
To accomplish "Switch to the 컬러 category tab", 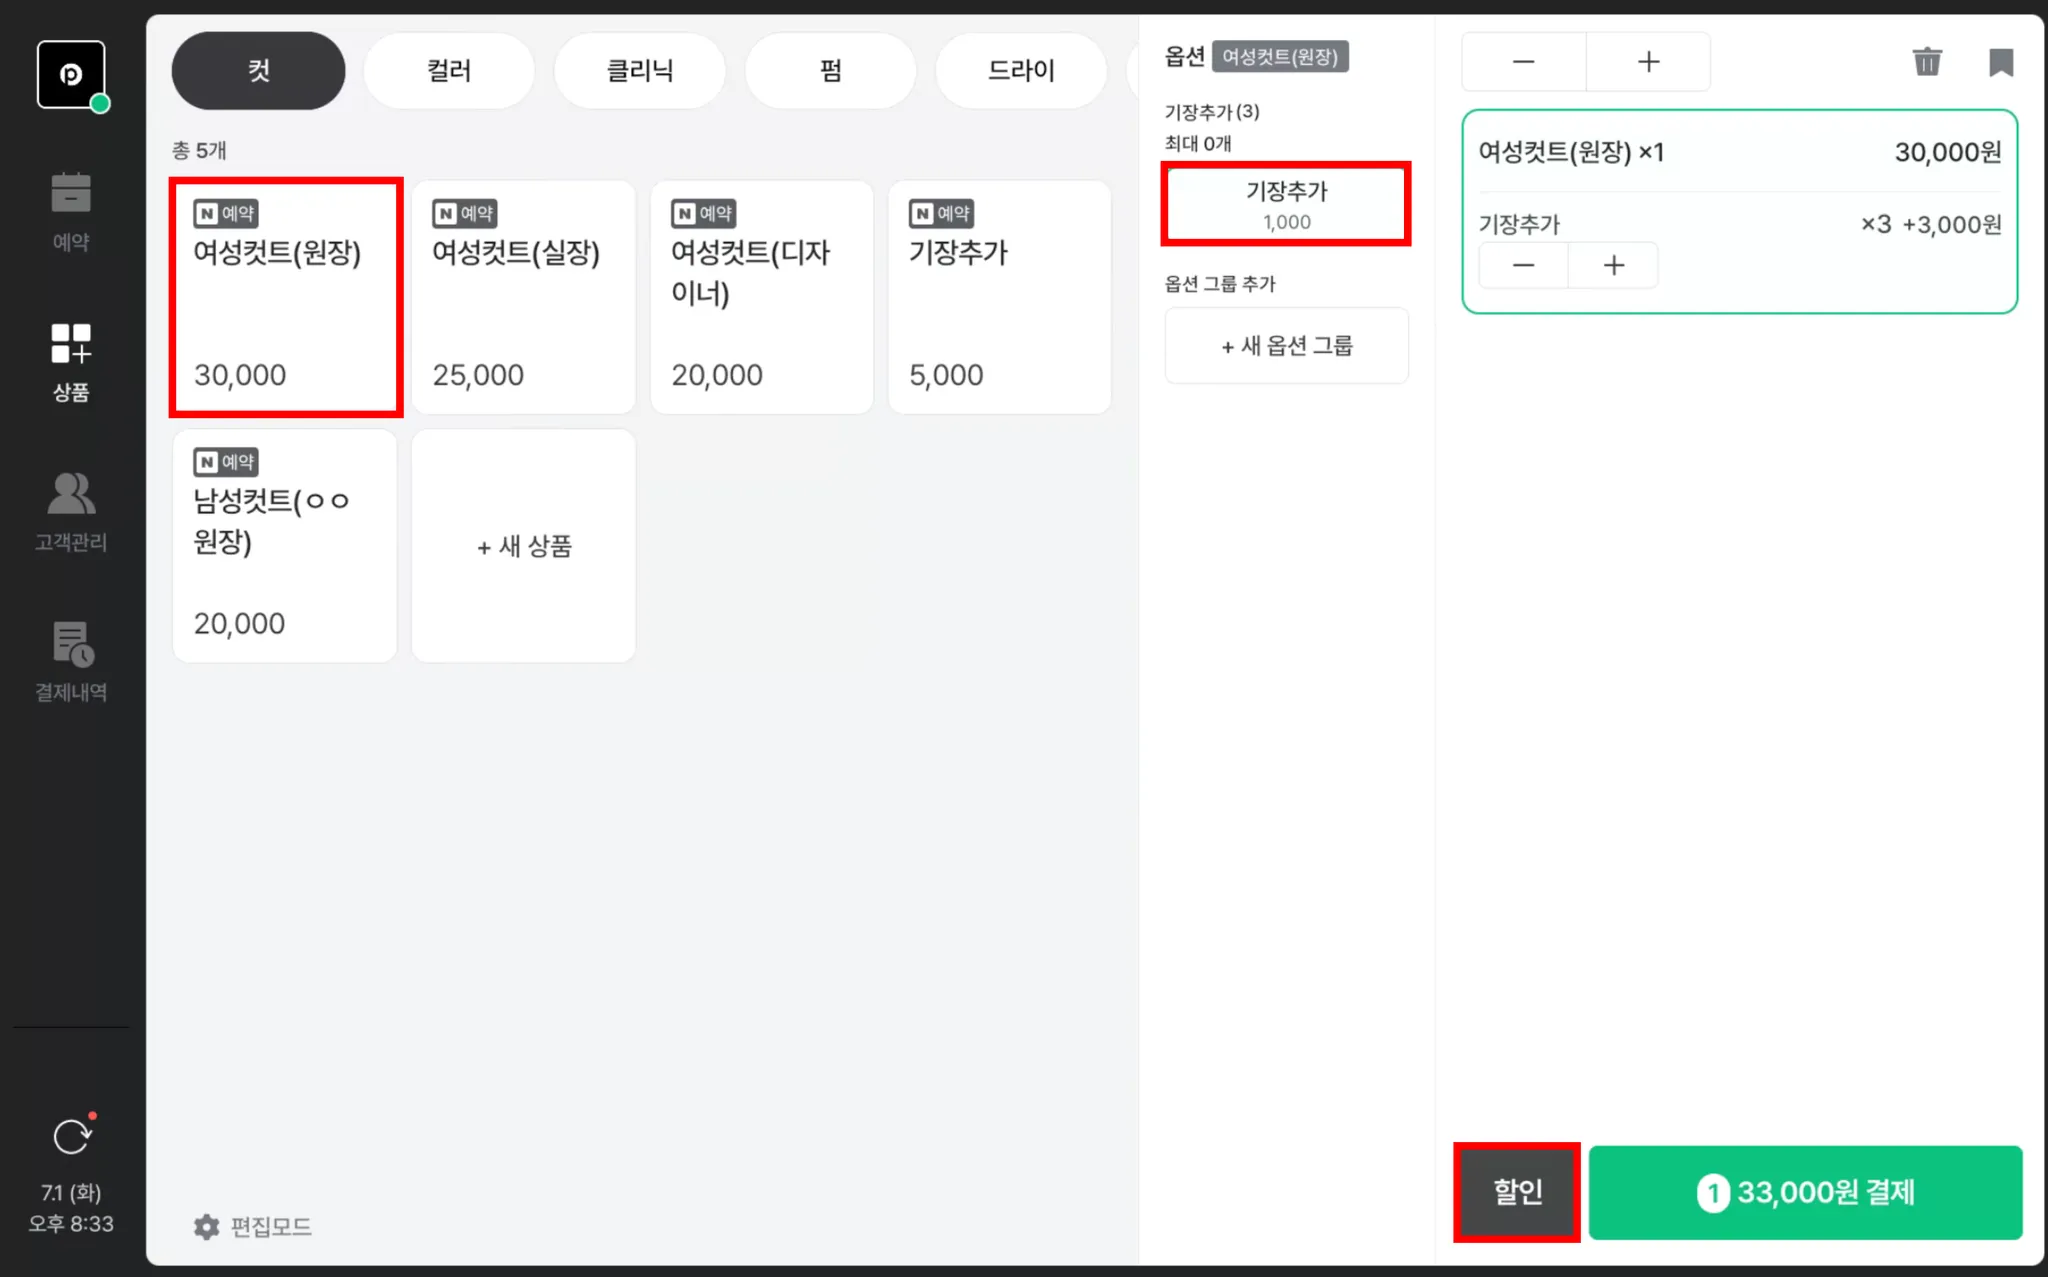I will point(449,71).
